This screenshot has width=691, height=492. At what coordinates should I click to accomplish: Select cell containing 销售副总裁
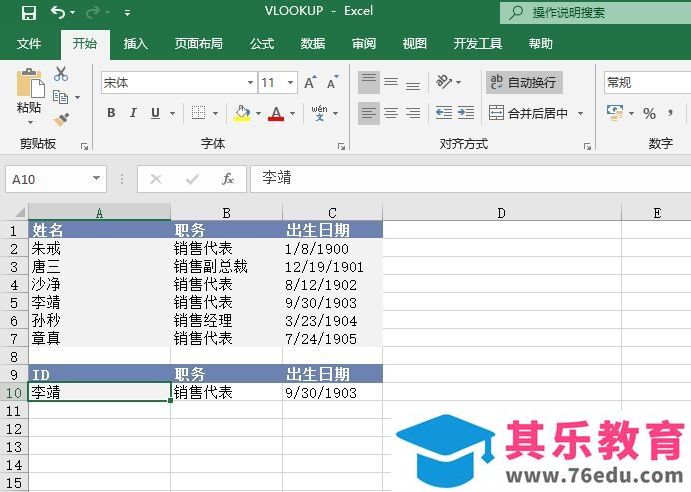tap(226, 266)
